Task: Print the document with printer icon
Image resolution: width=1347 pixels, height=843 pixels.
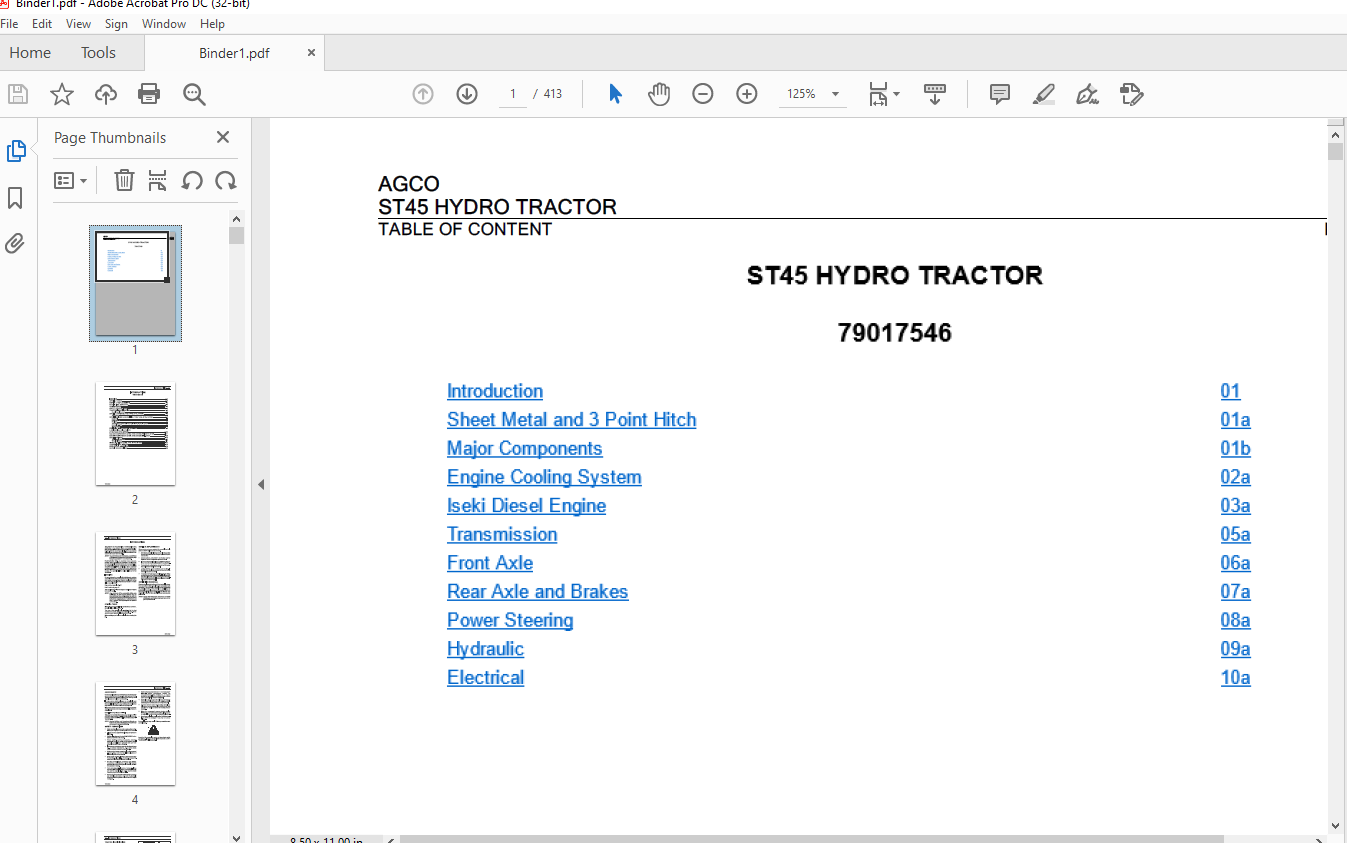Action: 149,94
